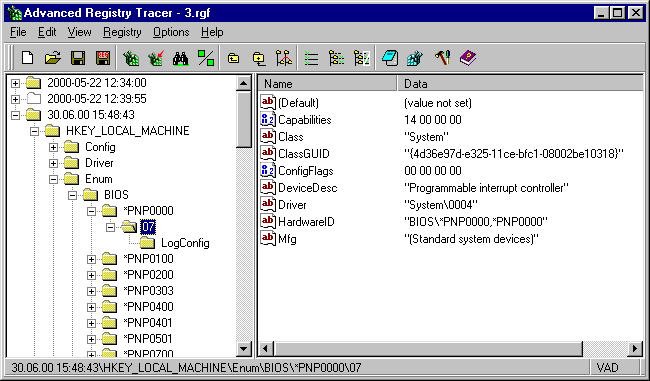The height and width of the screenshot is (381, 650).
Task: Select the 07 key in the tree
Action: click(148, 227)
